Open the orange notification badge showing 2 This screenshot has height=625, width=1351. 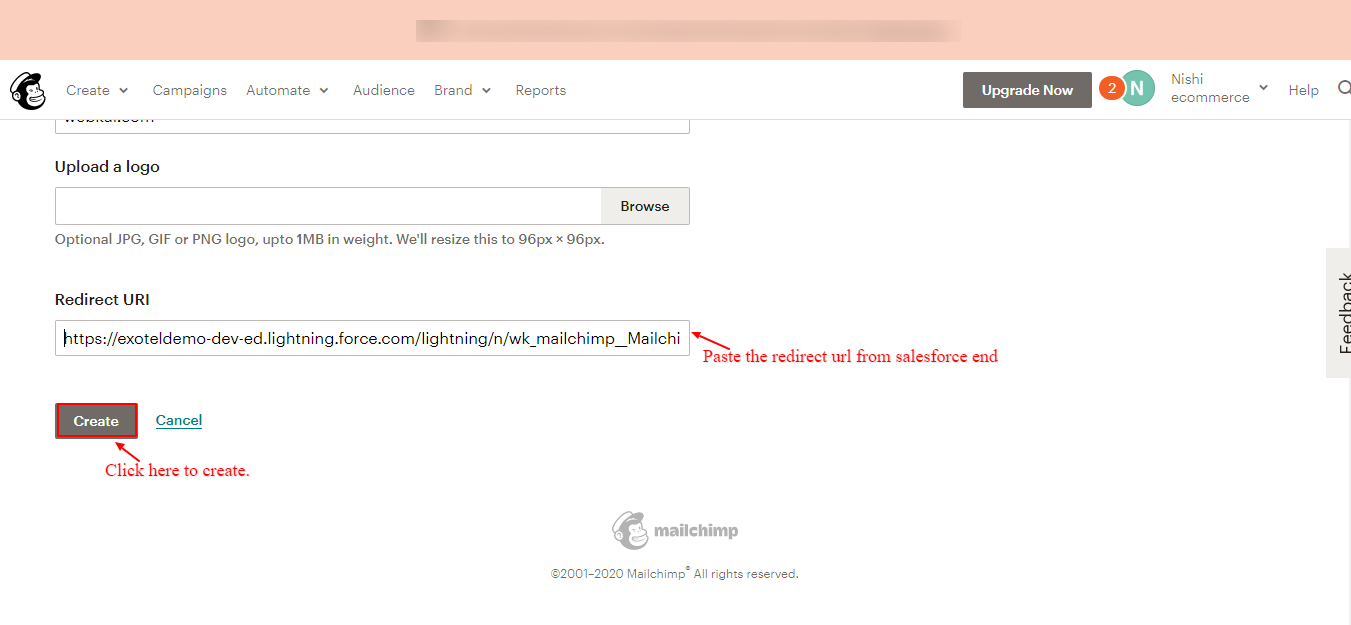[x=1111, y=88]
